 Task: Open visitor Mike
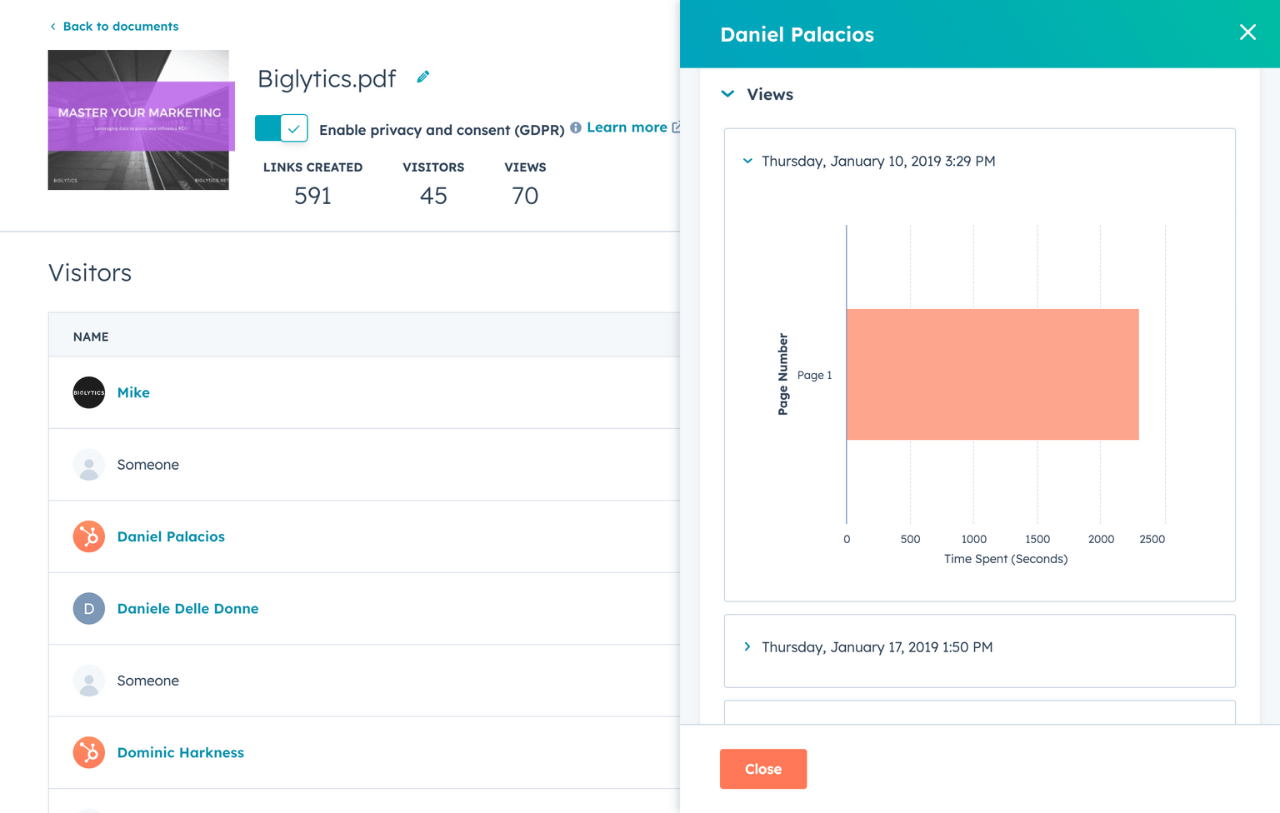[x=133, y=393]
